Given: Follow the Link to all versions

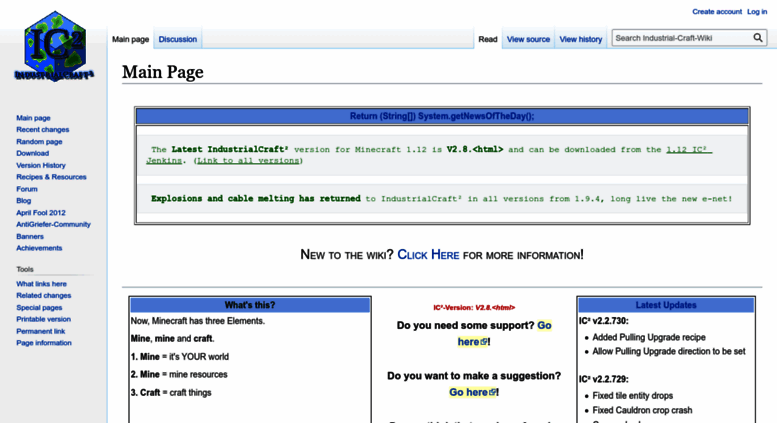Looking at the screenshot, I should click(248, 160).
